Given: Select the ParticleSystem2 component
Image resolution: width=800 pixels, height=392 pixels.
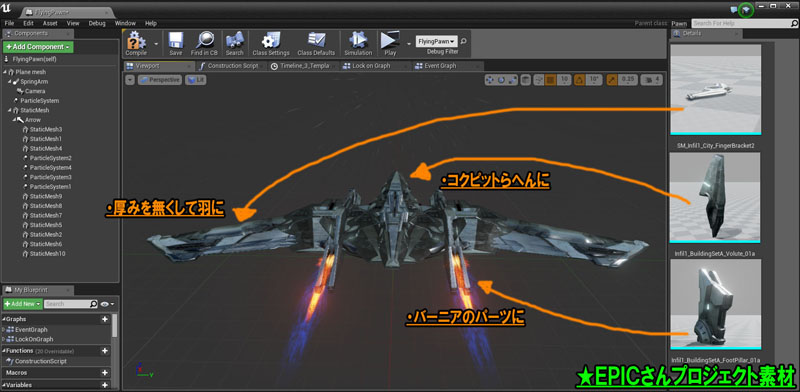Looking at the screenshot, I should [x=50, y=158].
